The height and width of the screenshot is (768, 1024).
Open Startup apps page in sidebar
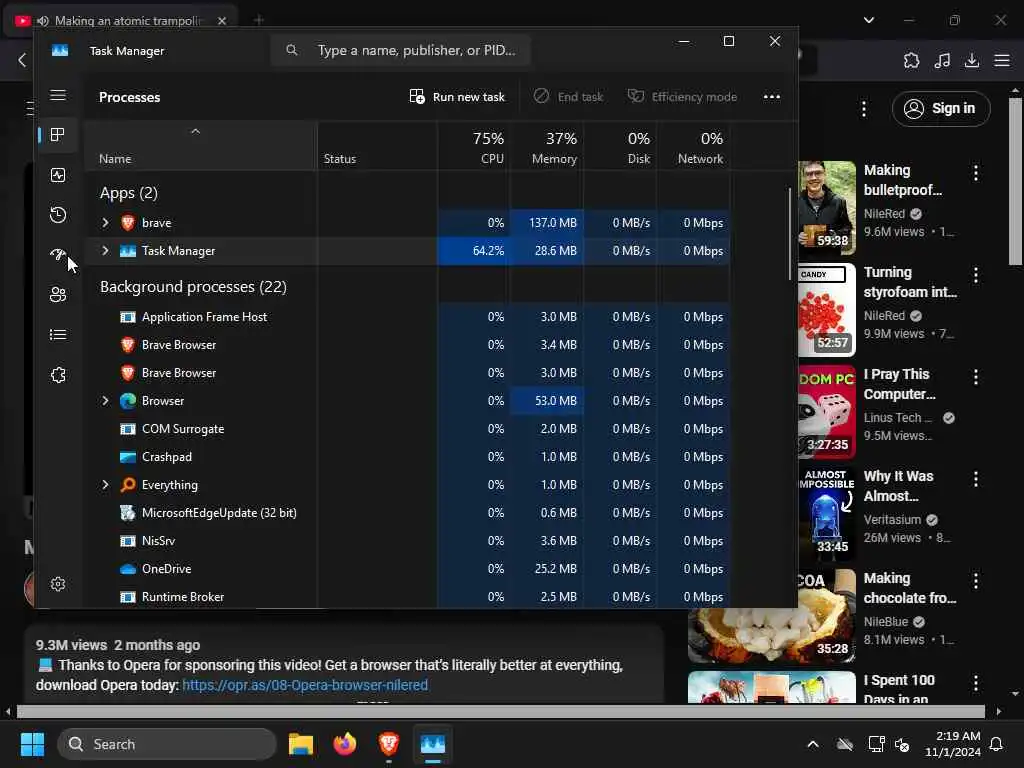click(58, 255)
